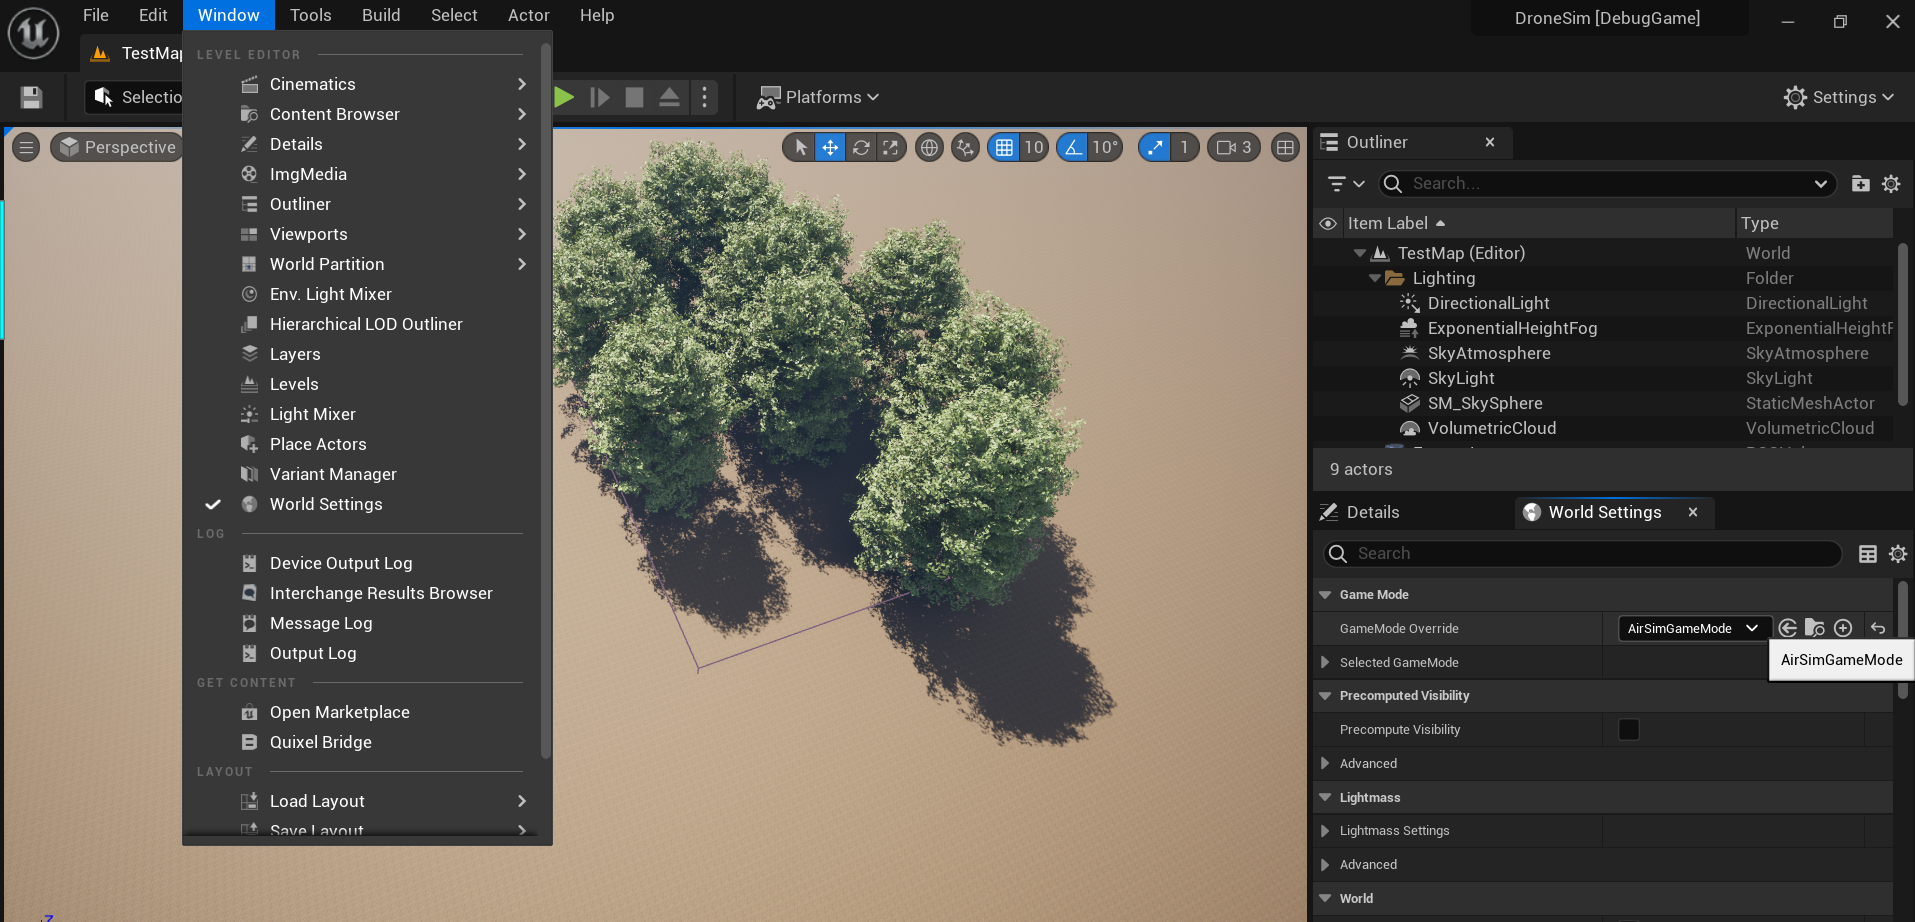The height and width of the screenshot is (922, 1915).
Task: Browse to GameMode asset in Content Browser
Action: 1815,628
